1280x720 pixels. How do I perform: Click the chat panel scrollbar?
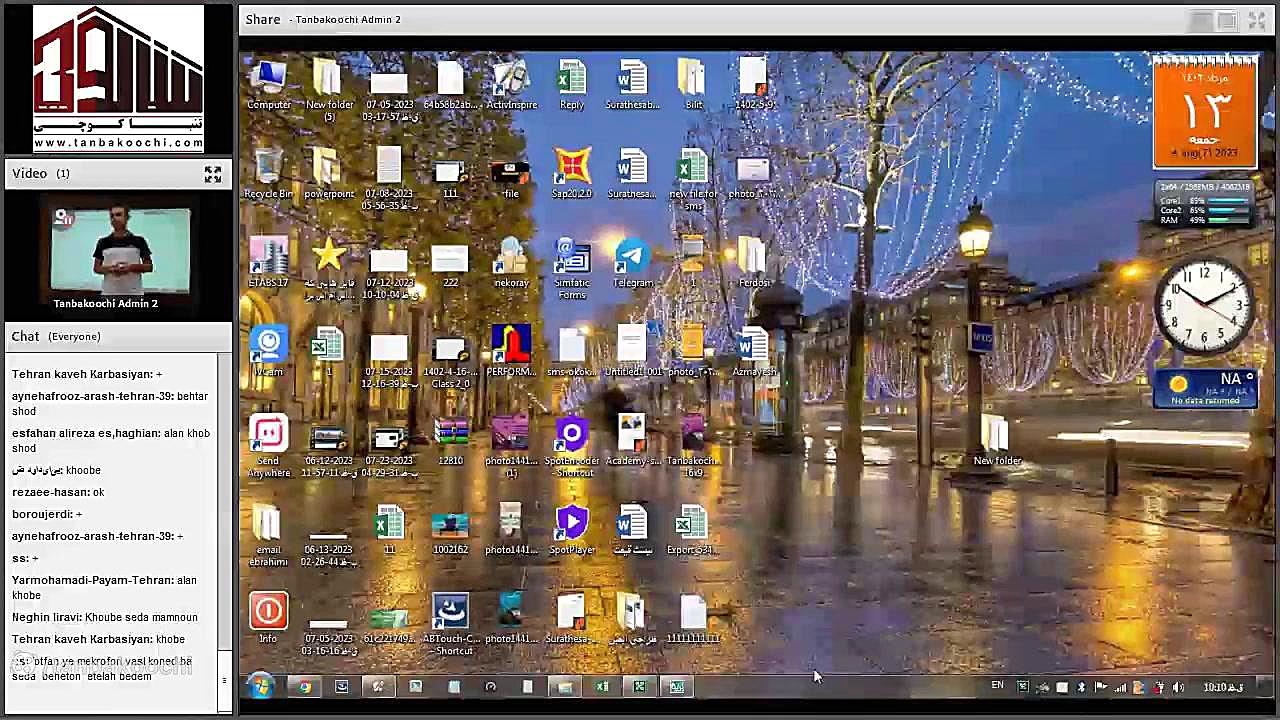point(224,531)
